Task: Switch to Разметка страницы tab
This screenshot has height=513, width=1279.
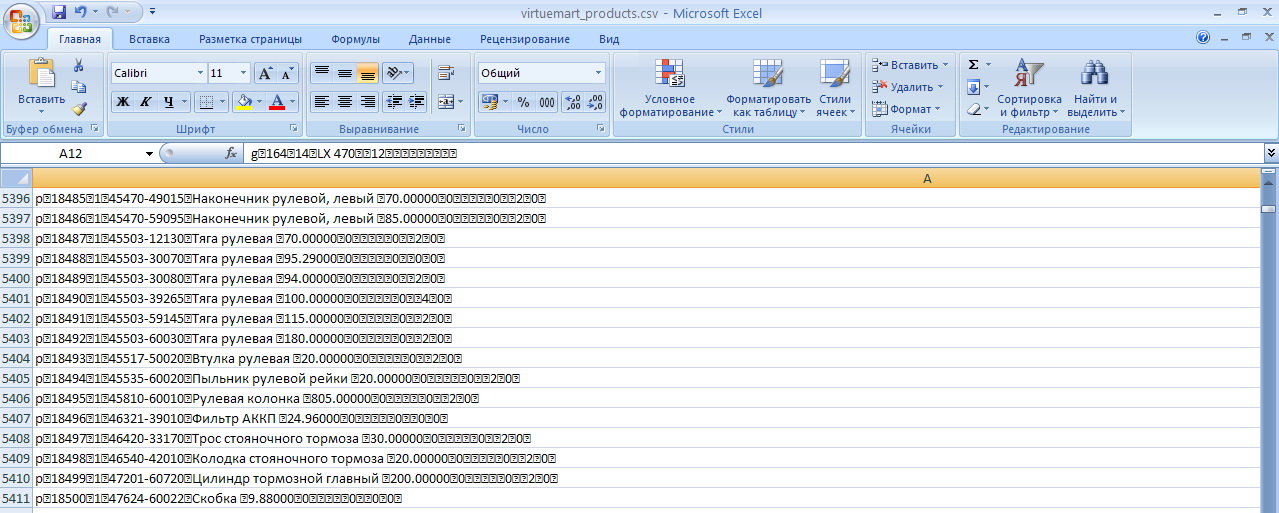Action: 250,39
